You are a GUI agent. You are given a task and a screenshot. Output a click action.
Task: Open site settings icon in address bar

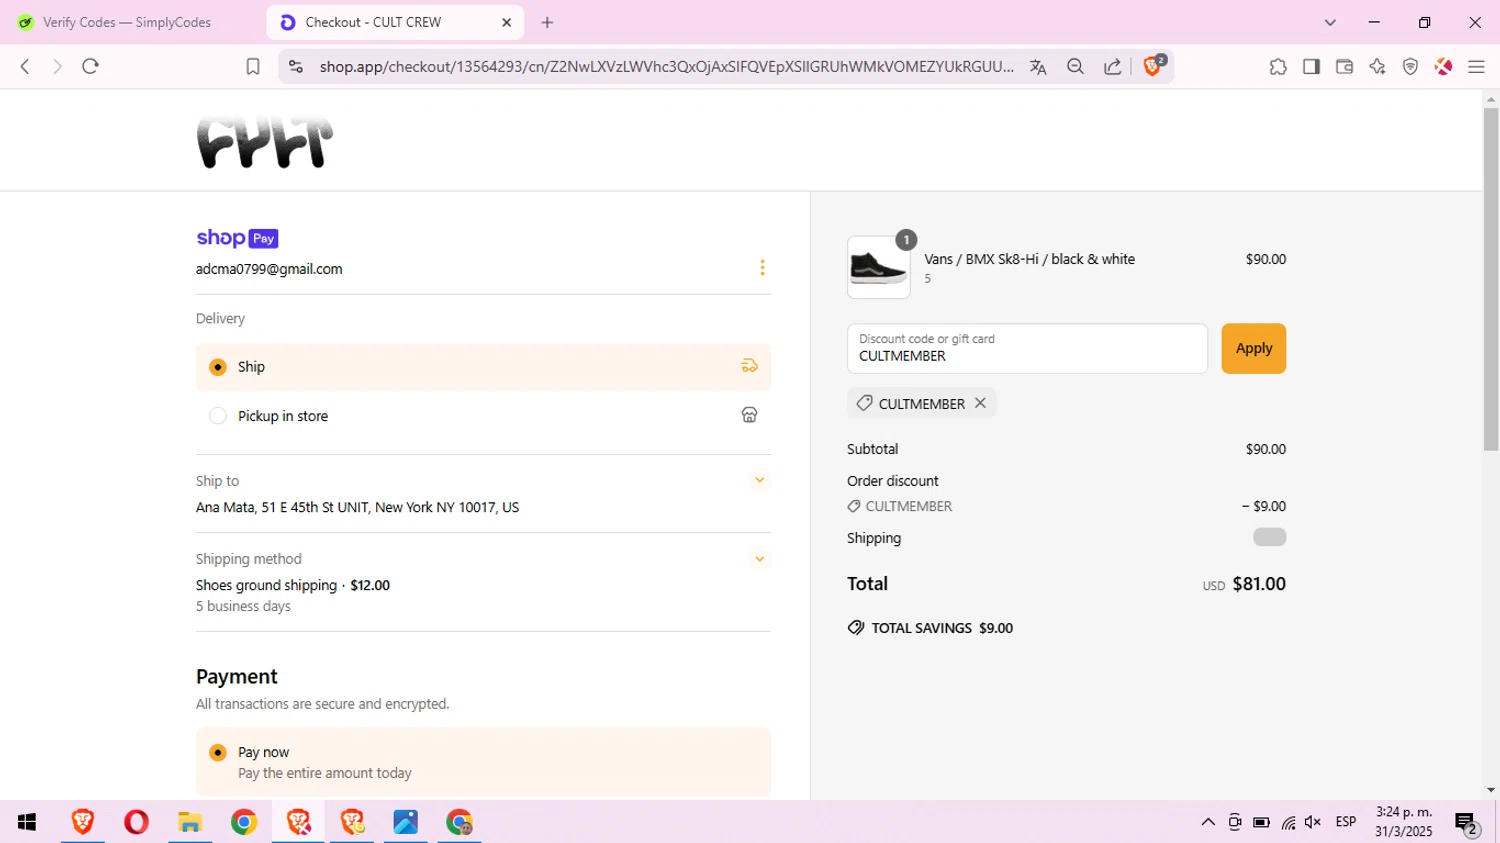(x=295, y=66)
